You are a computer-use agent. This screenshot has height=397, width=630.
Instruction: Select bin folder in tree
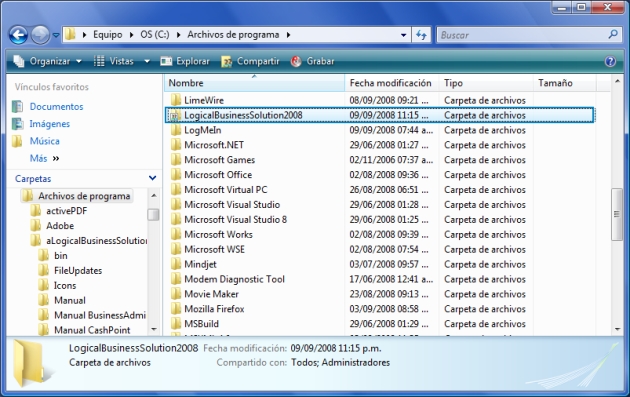61,256
